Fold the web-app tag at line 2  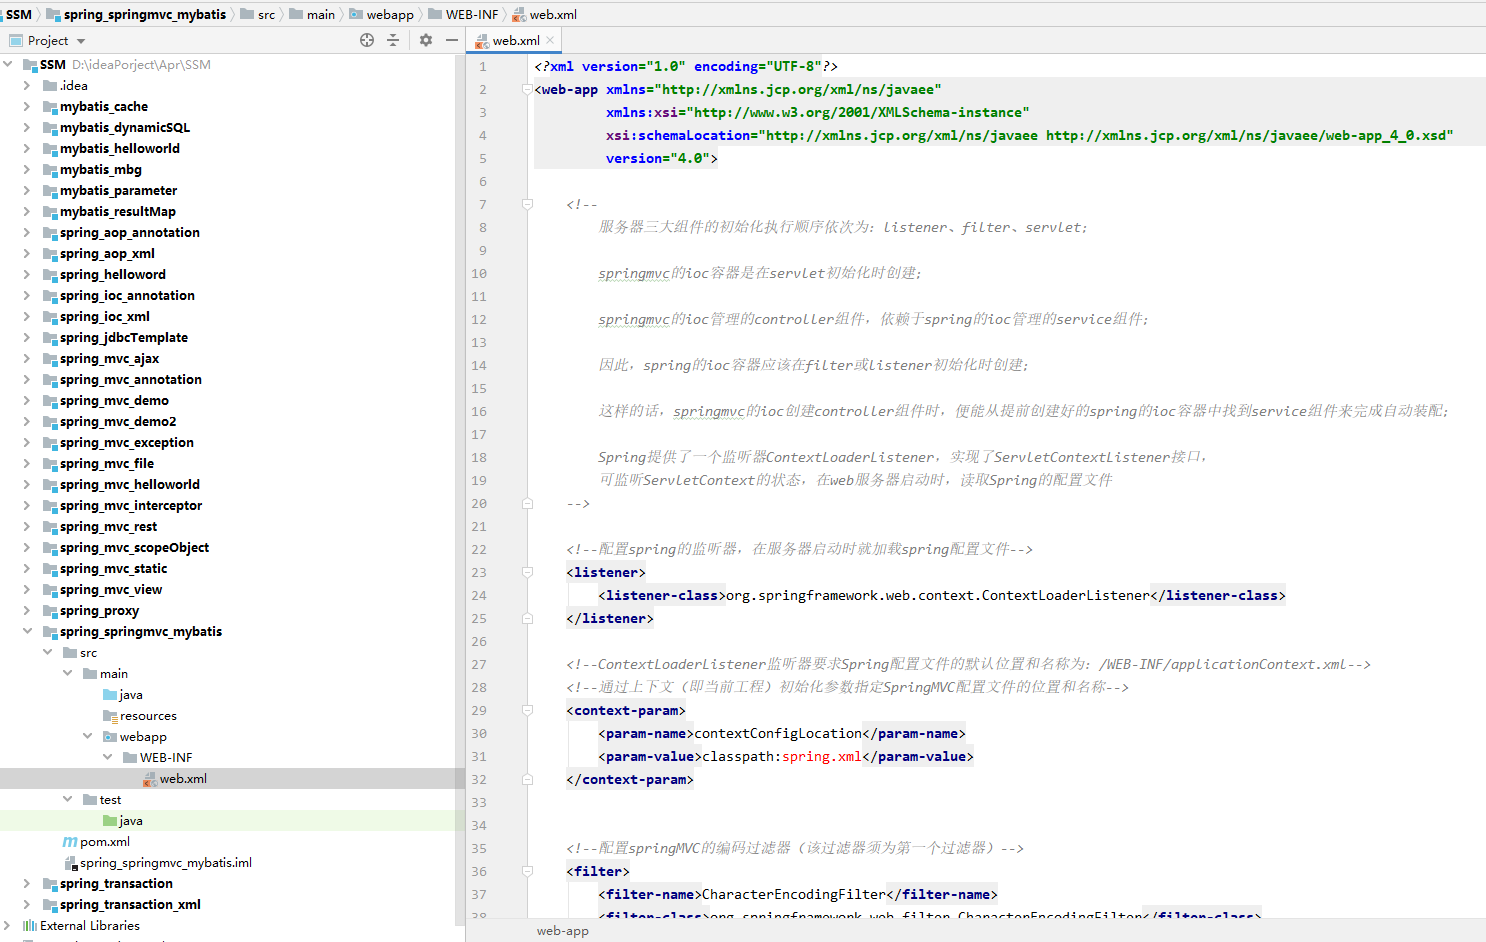(x=527, y=89)
